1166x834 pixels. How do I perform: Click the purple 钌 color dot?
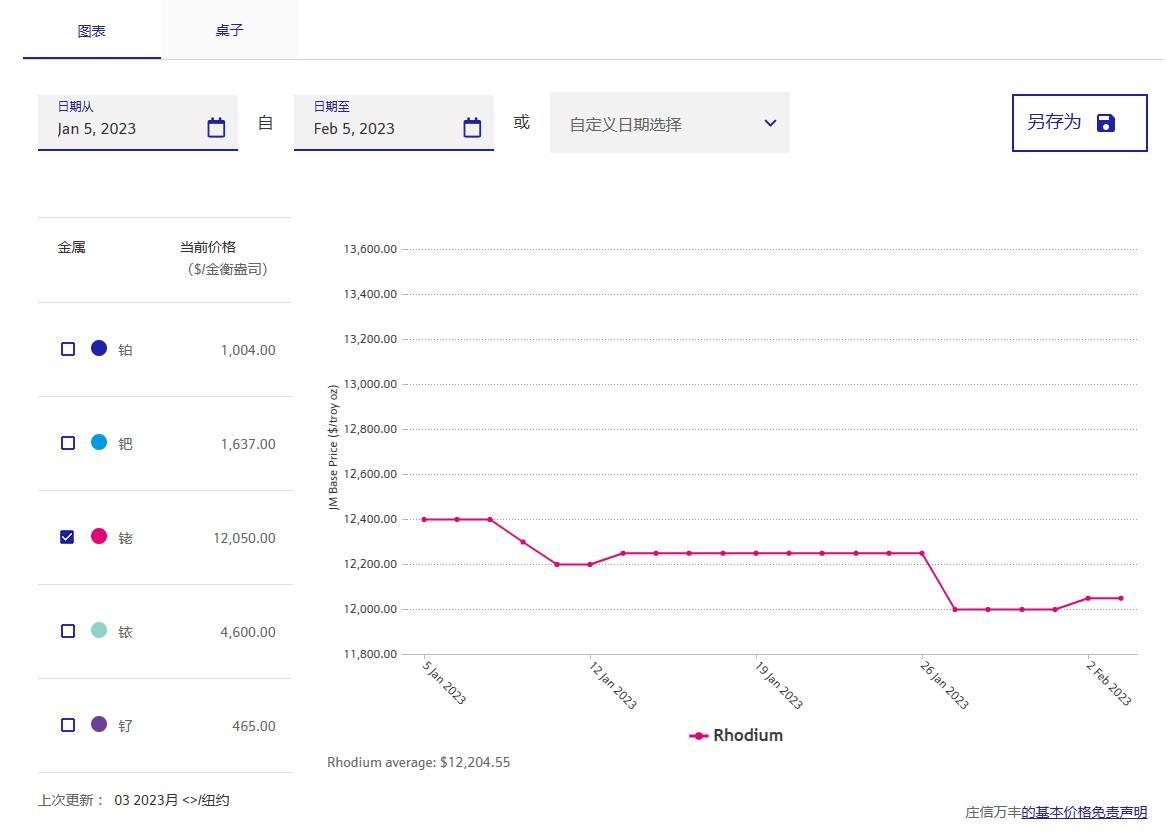[x=99, y=724]
